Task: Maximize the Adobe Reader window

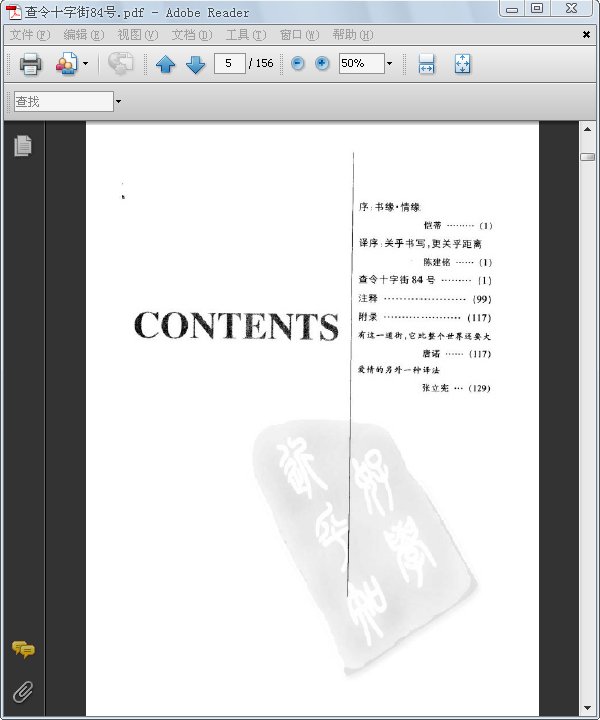Action: 537,8
